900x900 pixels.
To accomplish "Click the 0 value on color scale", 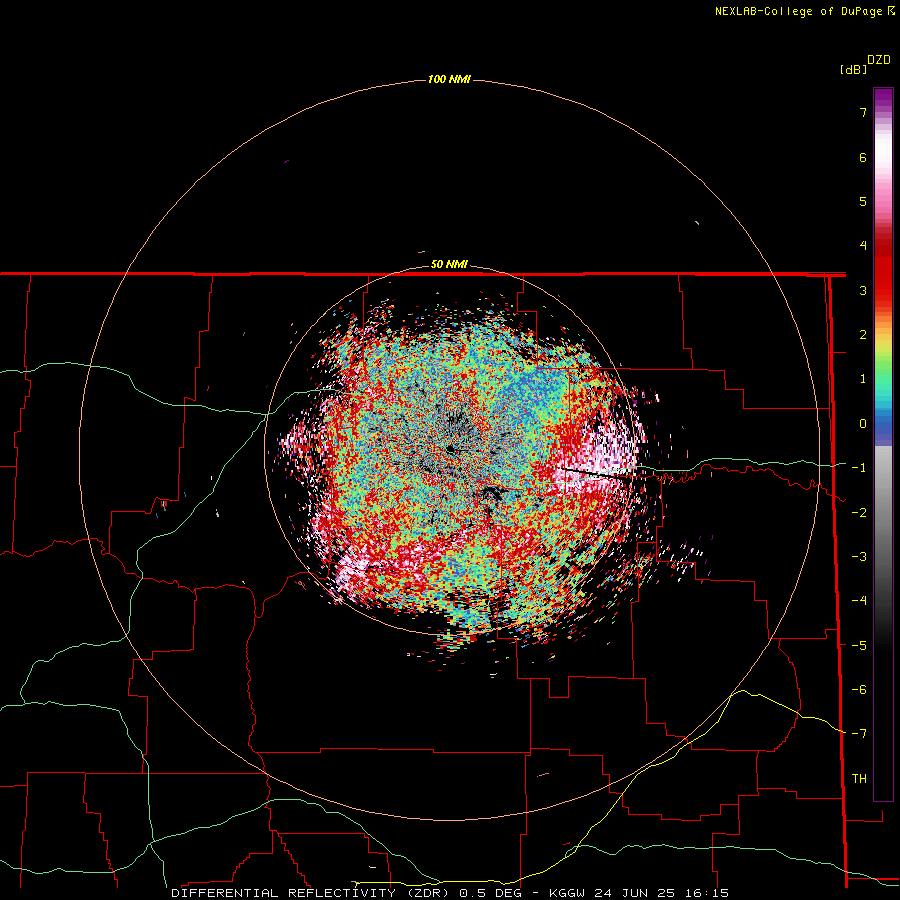I will (863, 424).
